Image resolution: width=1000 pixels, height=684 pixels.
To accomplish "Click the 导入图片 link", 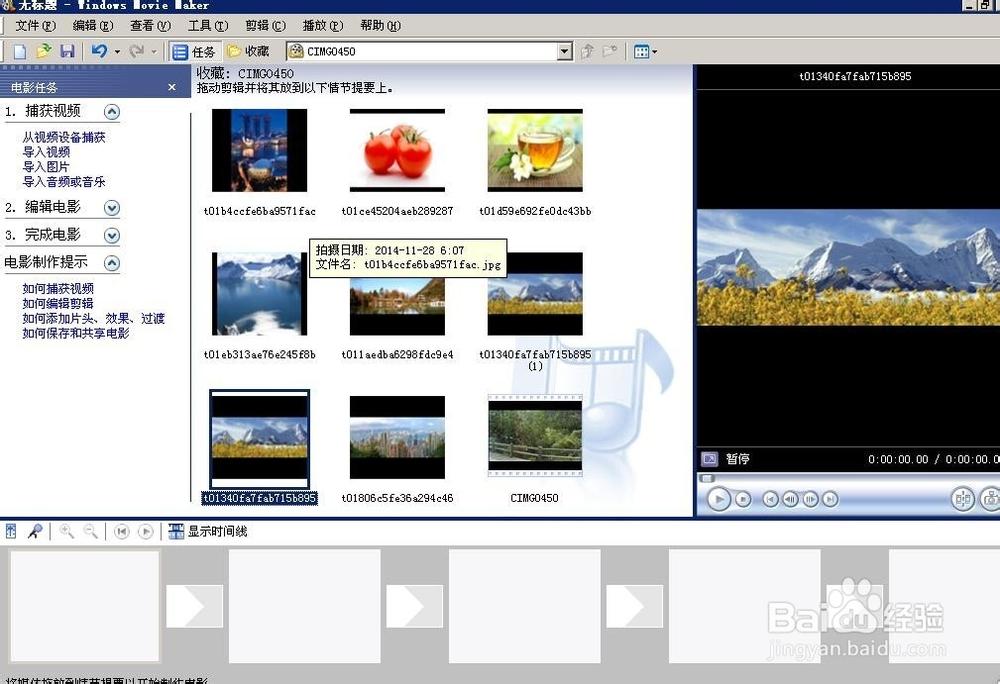I will coord(44,166).
